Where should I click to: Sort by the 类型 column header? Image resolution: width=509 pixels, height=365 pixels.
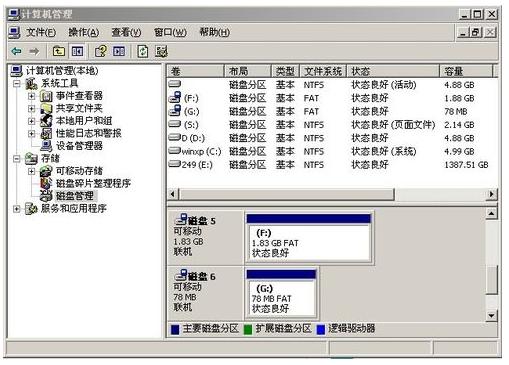(x=286, y=71)
